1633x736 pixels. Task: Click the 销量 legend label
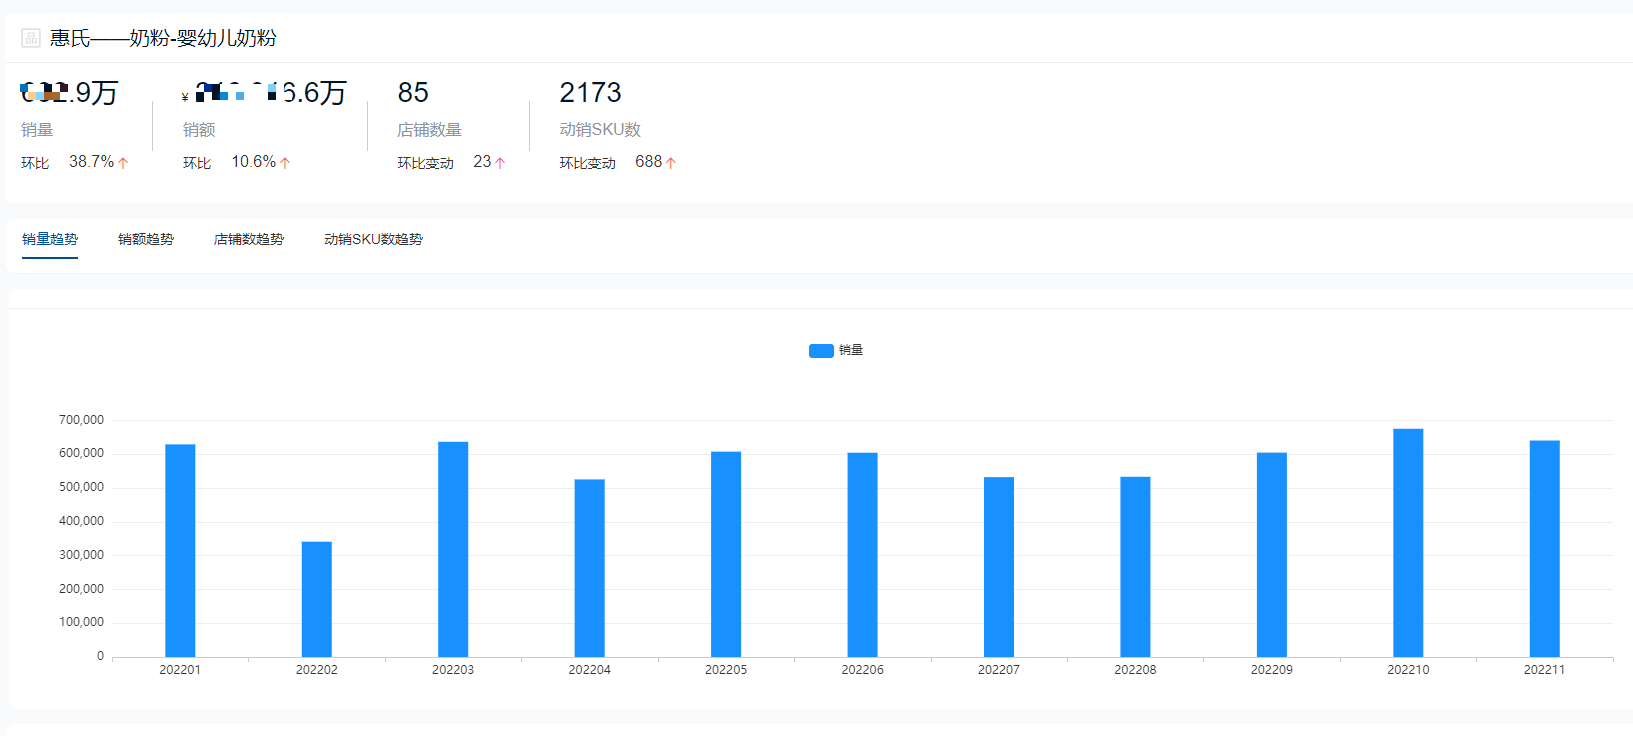click(x=851, y=350)
